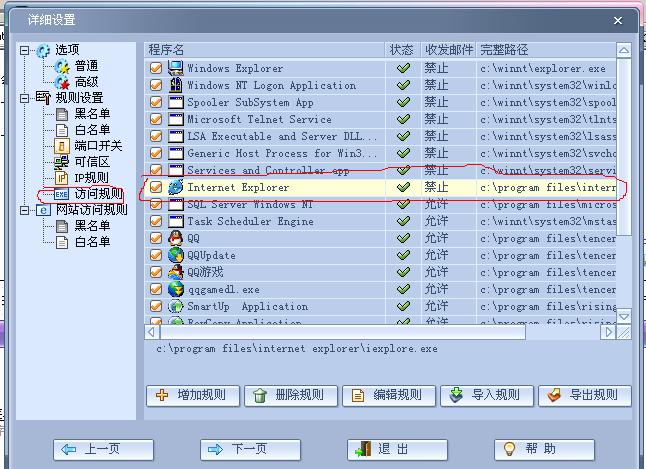Select the 普通 options icon
Image resolution: width=646 pixels, height=469 pixels.
point(62,66)
